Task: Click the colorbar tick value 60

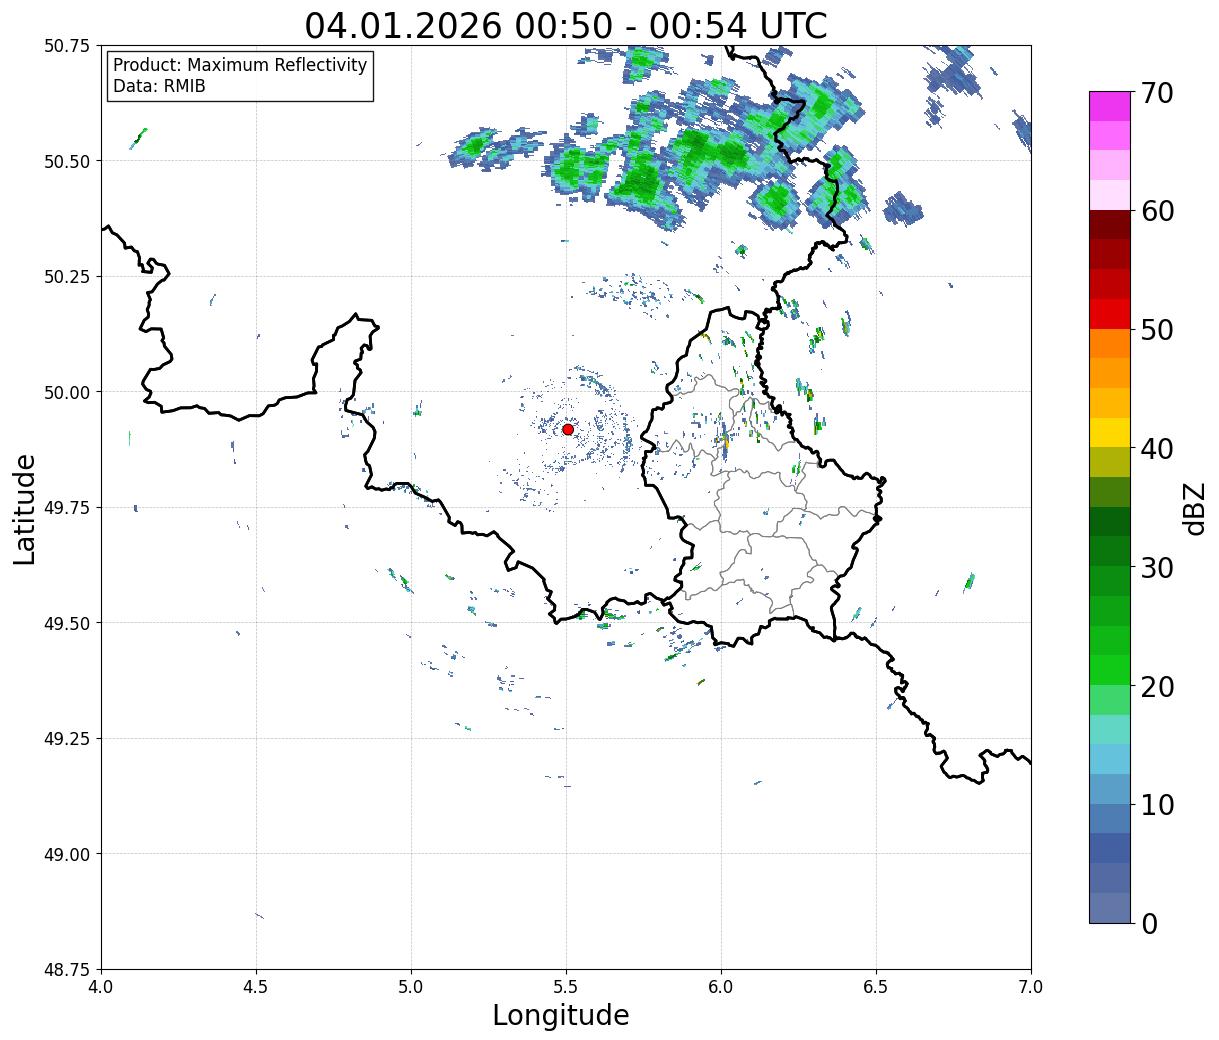Action: coord(1156,211)
